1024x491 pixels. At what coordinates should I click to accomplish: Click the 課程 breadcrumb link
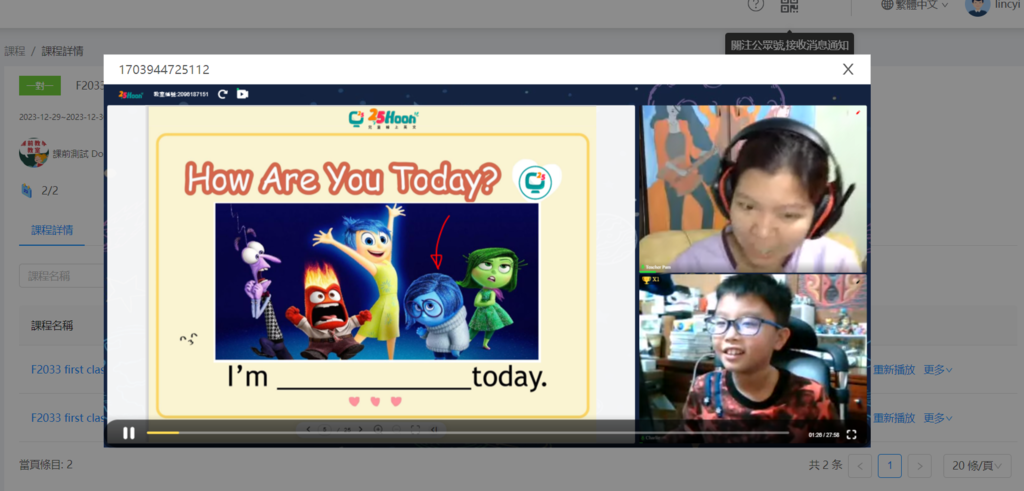click(14, 51)
